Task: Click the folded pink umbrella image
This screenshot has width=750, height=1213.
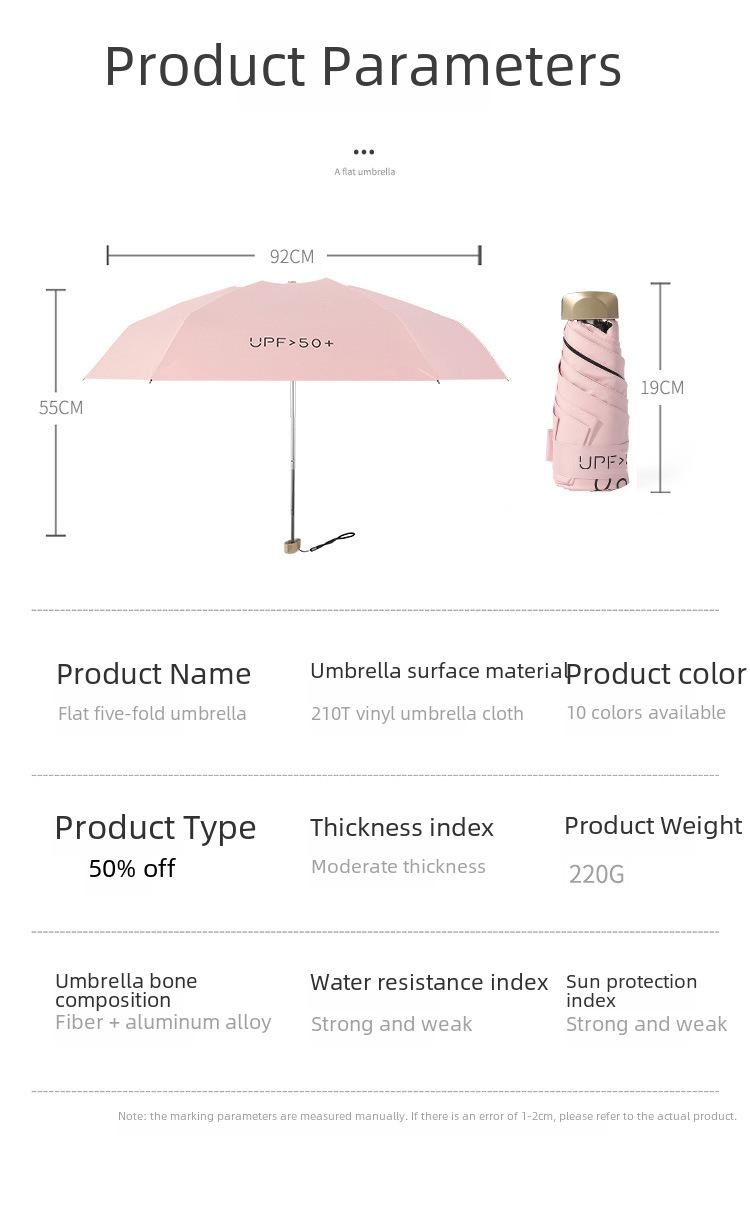Action: 588,392
